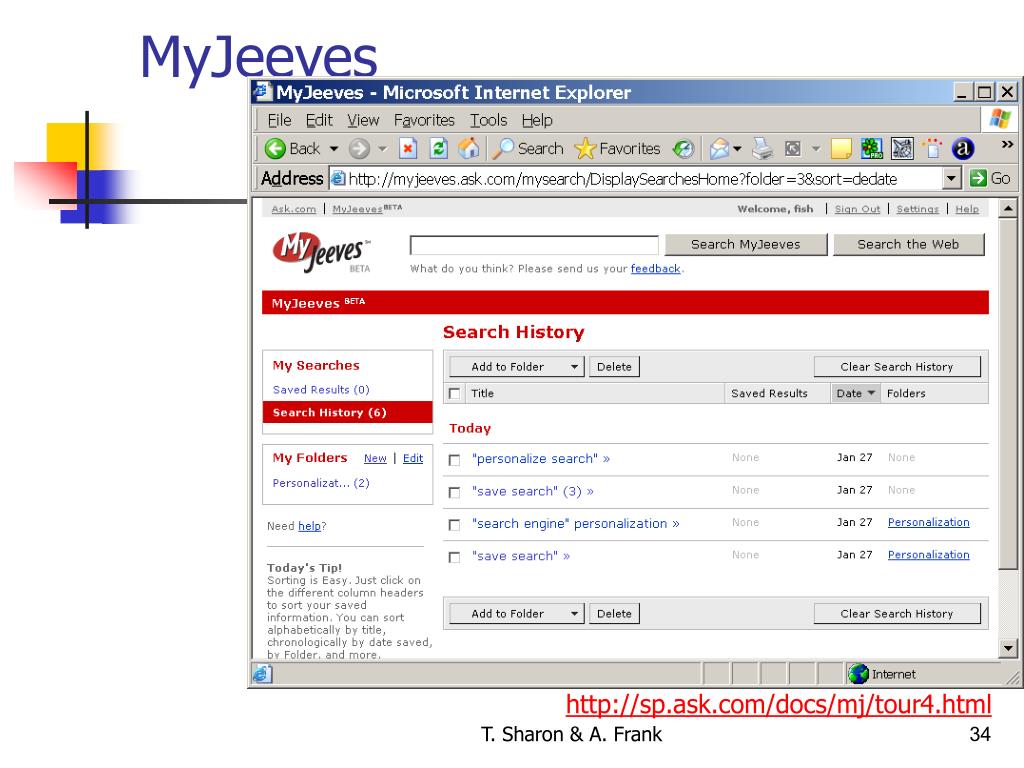Click the sparkling page toolbar icon
The image size is (1024, 768).
933,149
